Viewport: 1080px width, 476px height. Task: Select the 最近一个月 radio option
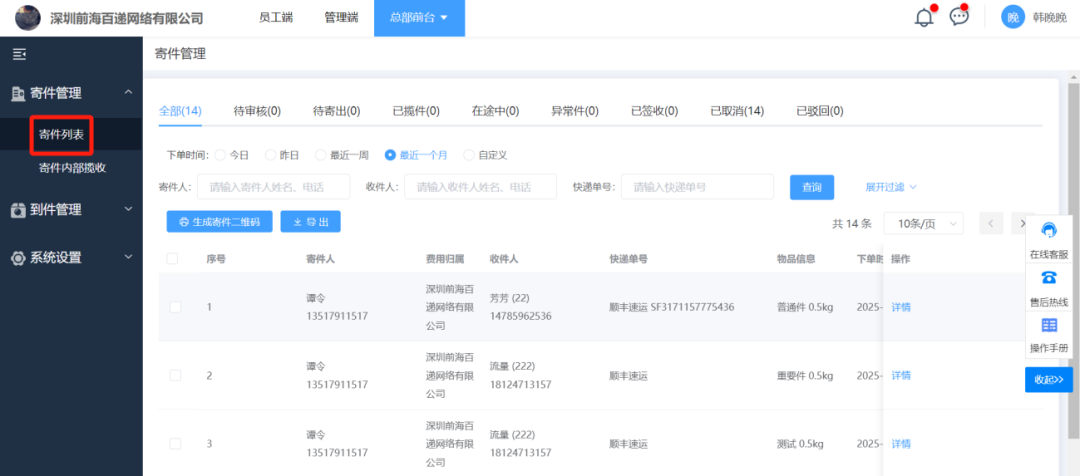click(391, 155)
